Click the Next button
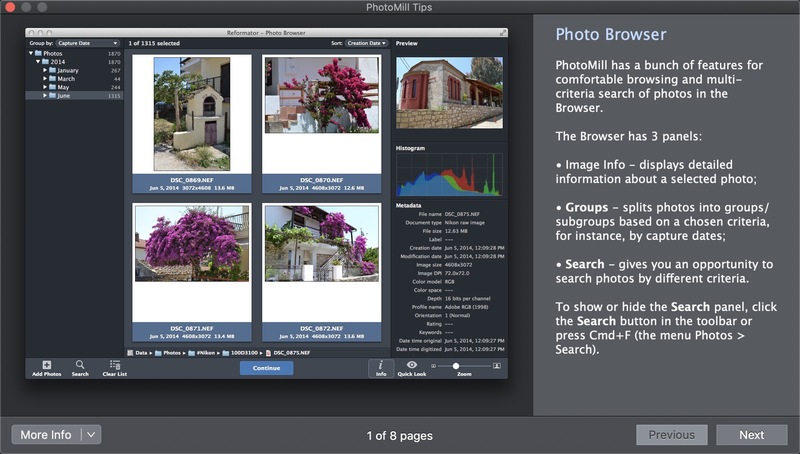800x454 pixels. (x=751, y=435)
